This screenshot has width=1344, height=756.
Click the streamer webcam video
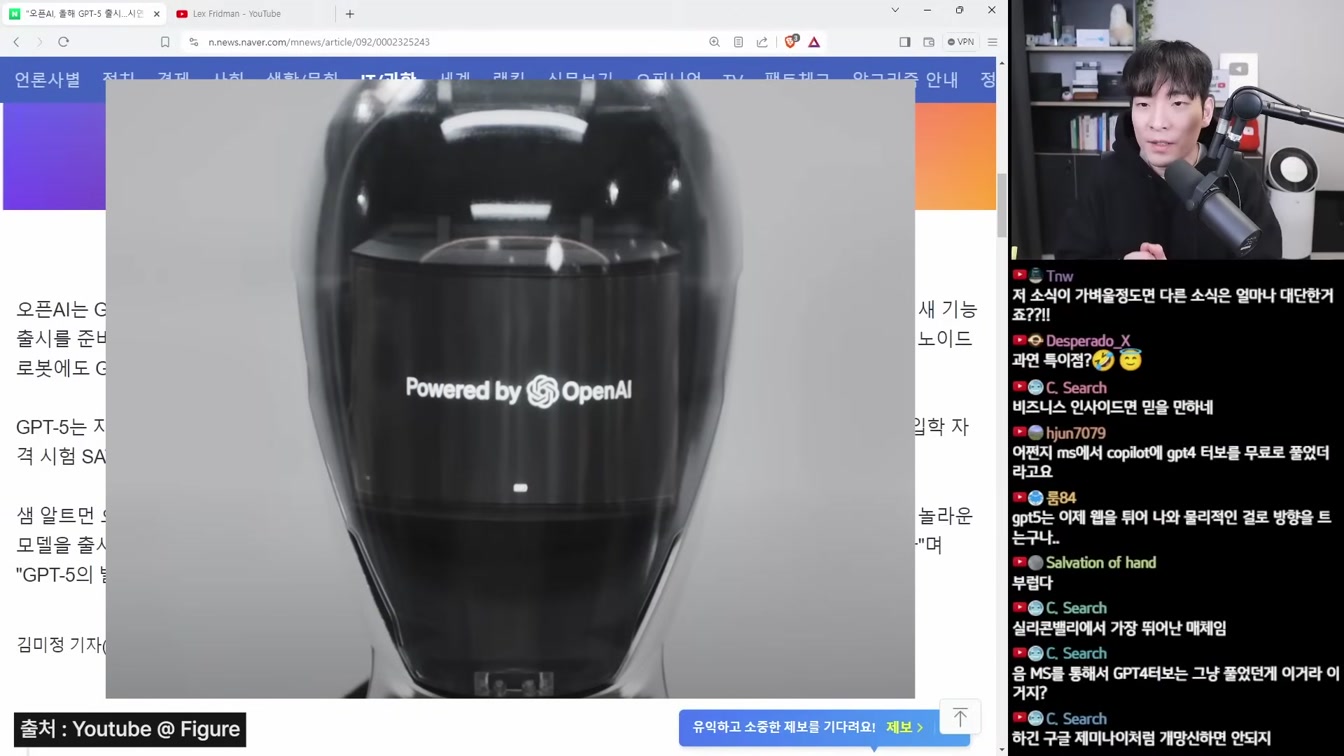pos(1176,130)
